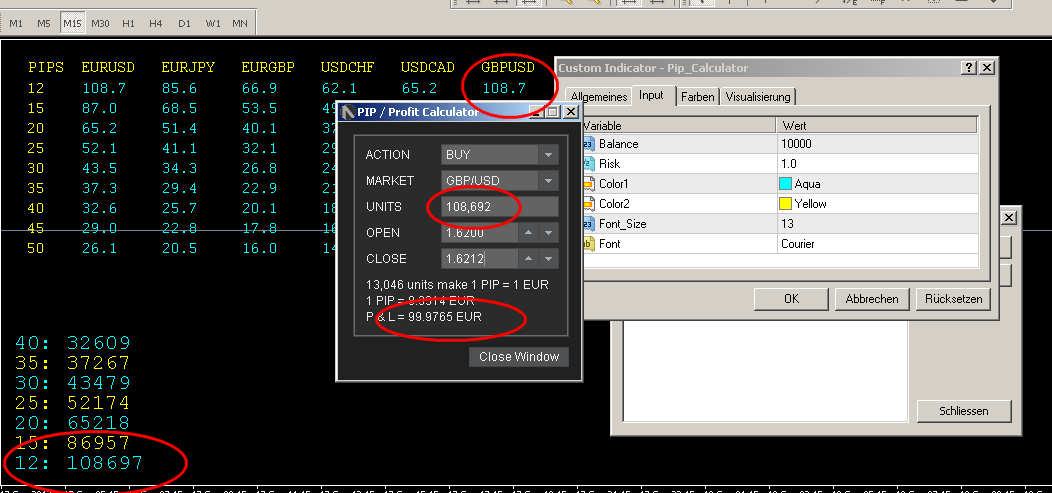Open the Visualisierung tab

[758, 97]
